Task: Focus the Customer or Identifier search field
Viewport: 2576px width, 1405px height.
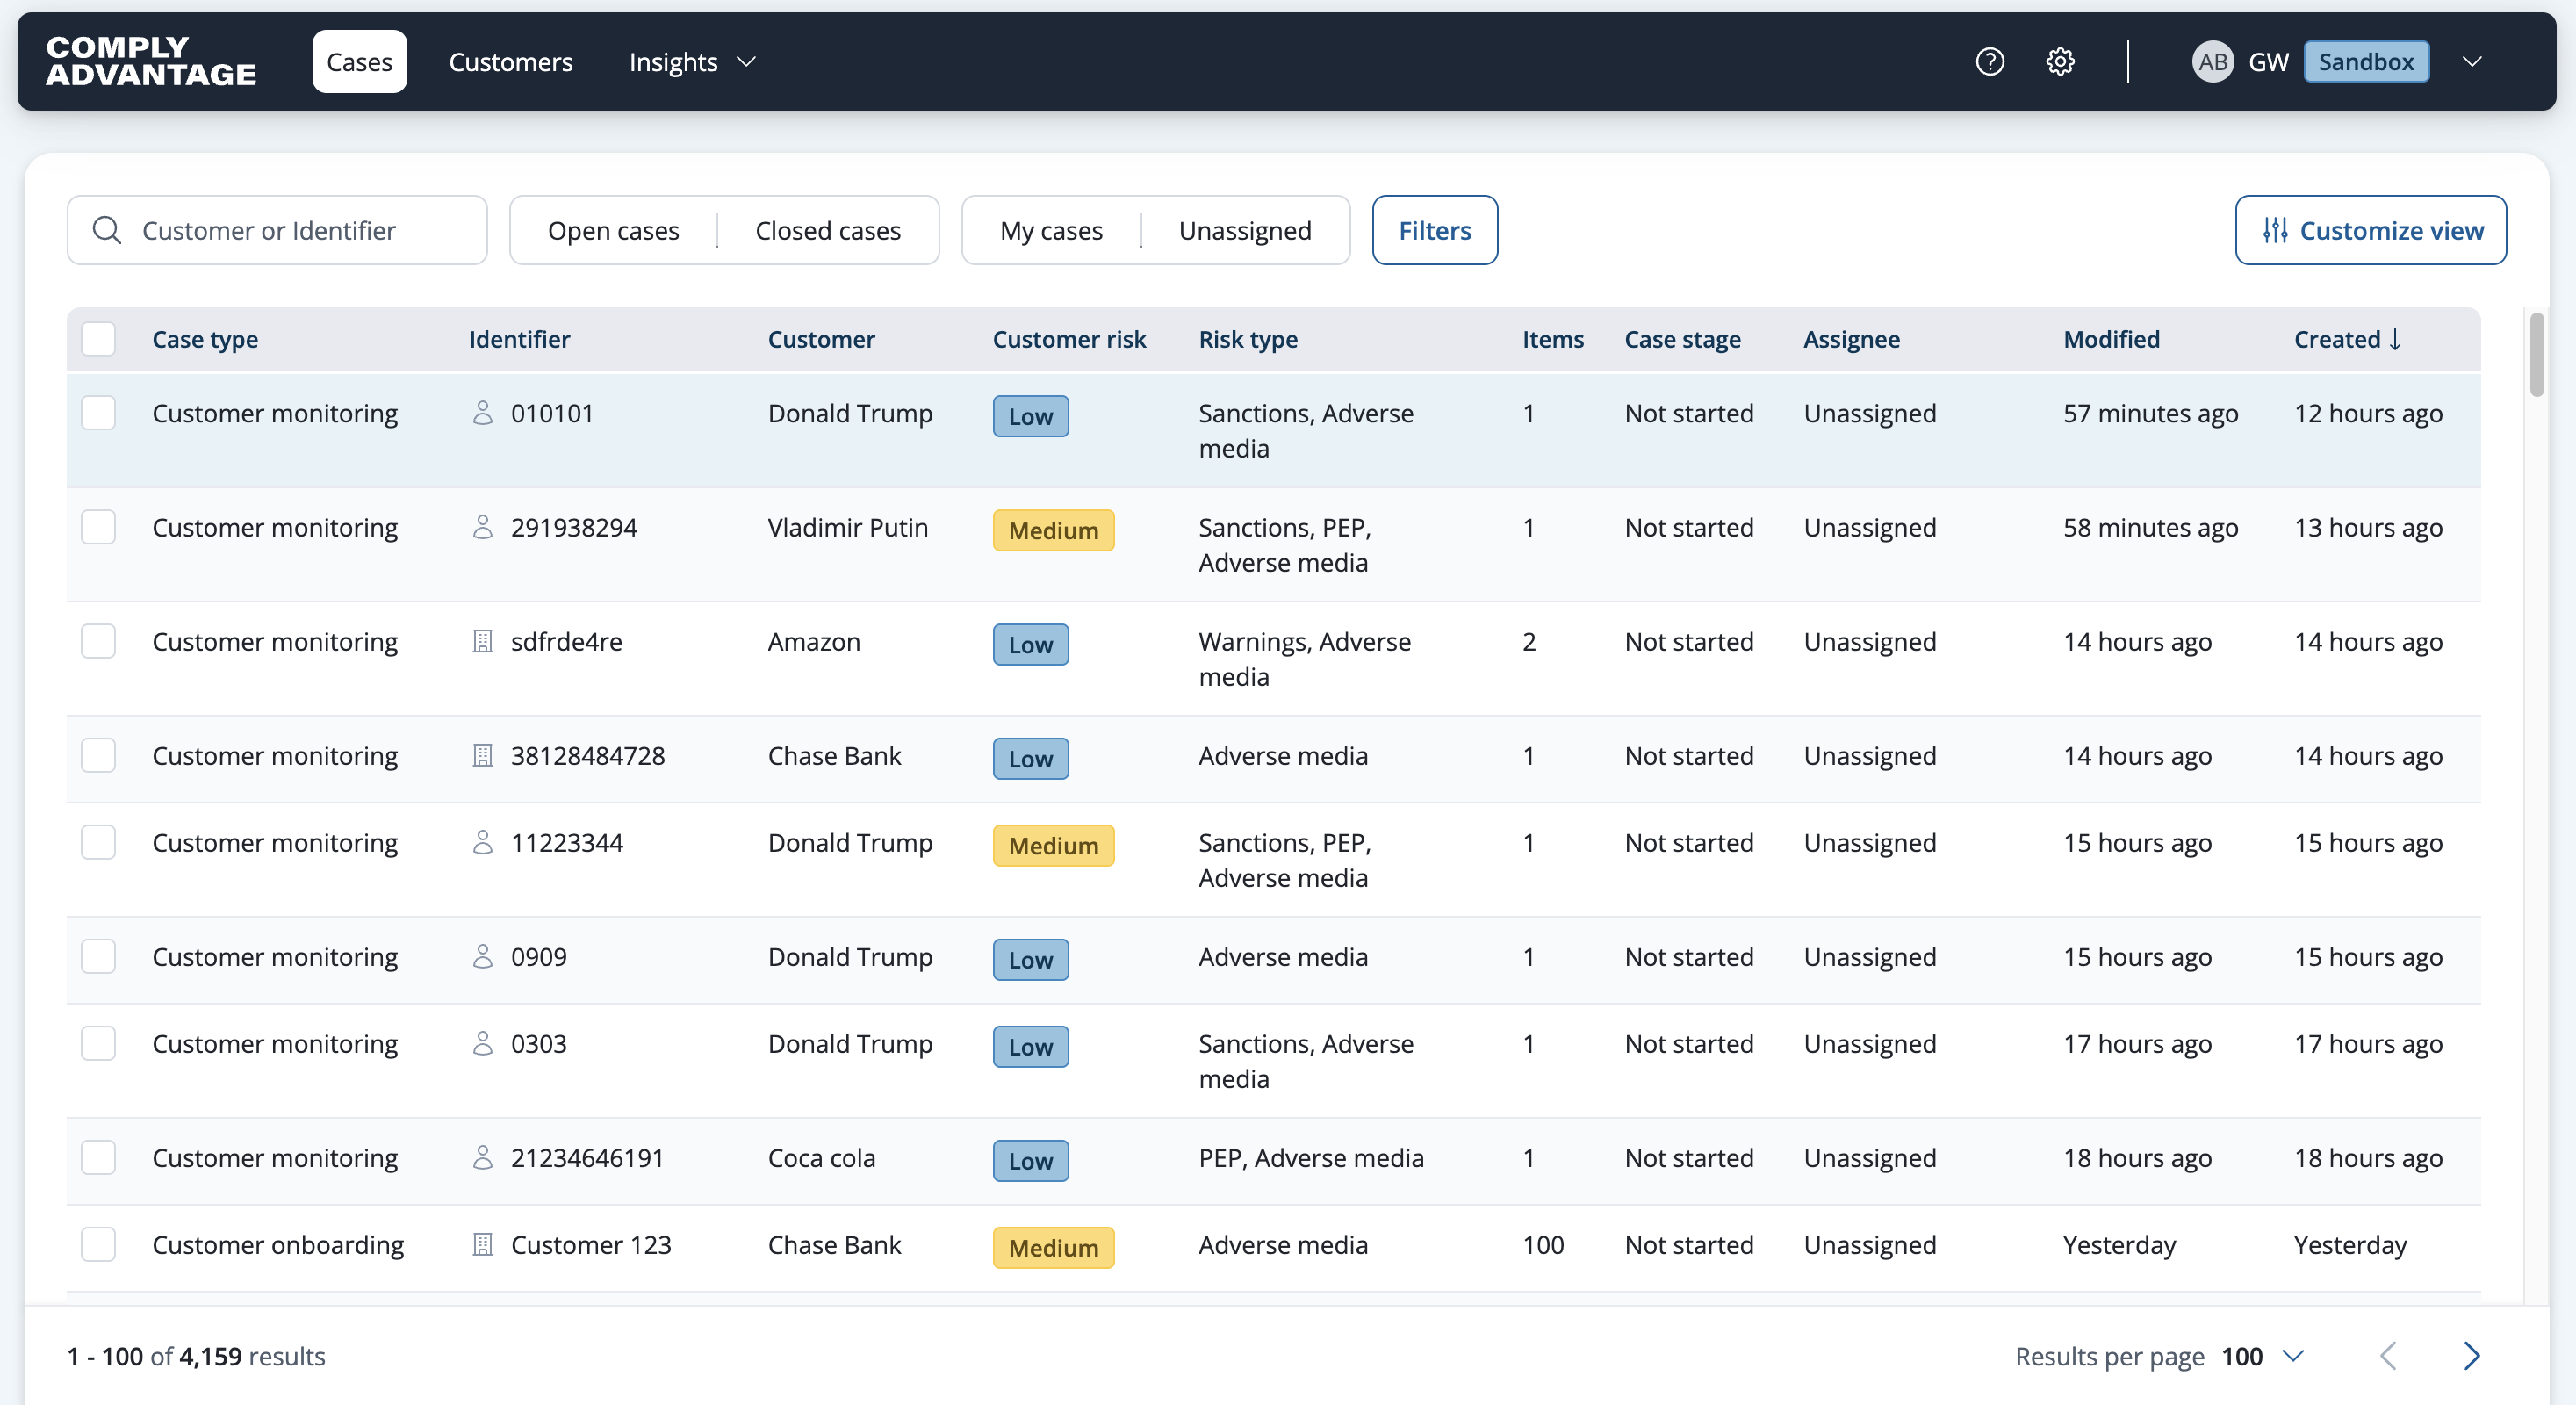Action: pyautogui.click(x=277, y=230)
